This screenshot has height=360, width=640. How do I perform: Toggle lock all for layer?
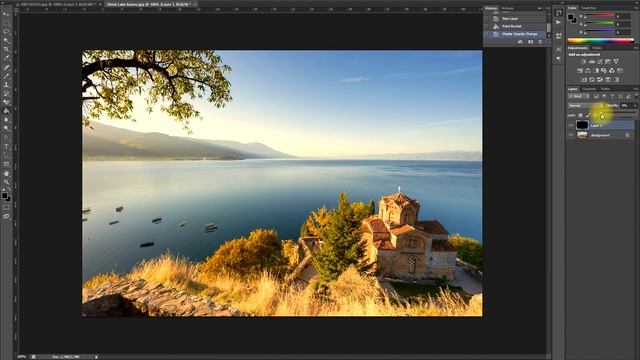pyautogui.click(x=602, y=116)
